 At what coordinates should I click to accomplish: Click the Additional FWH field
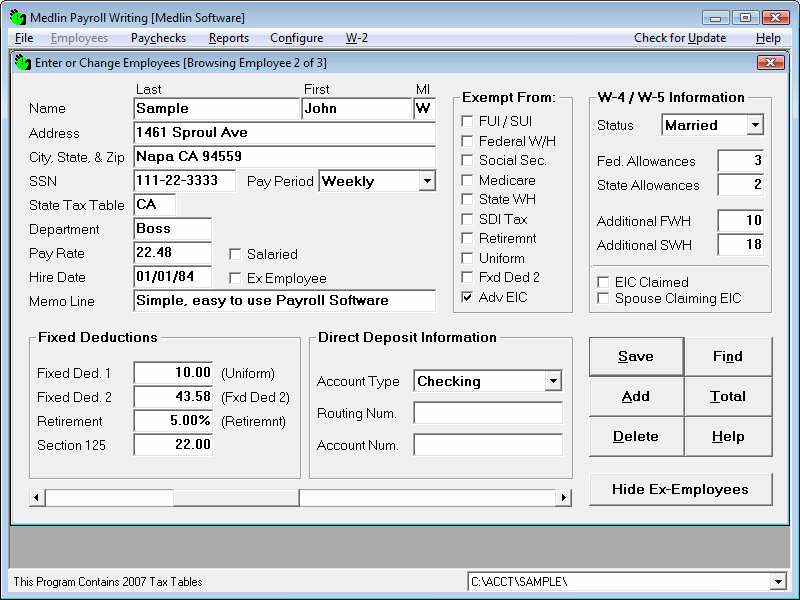click(740, 221)
